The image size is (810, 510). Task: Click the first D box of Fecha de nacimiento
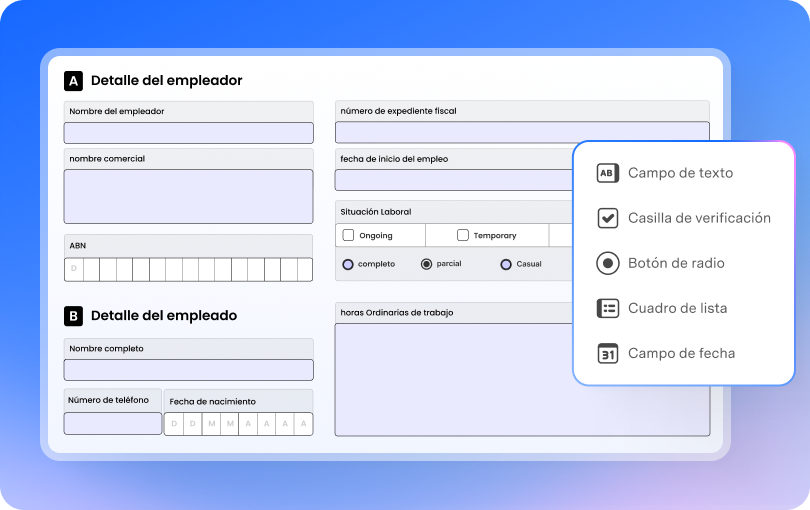click(x=174, y=424)
